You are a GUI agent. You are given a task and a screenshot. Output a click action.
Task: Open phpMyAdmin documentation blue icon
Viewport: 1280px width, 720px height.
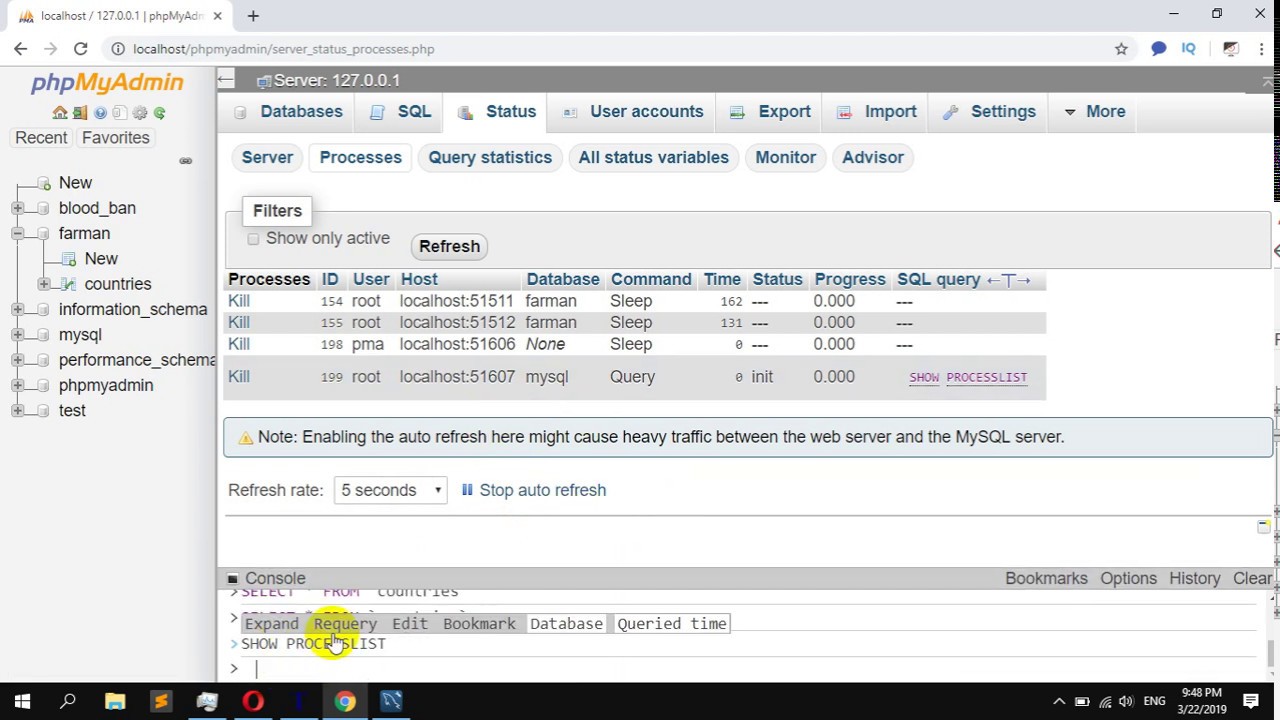(100, 113)
